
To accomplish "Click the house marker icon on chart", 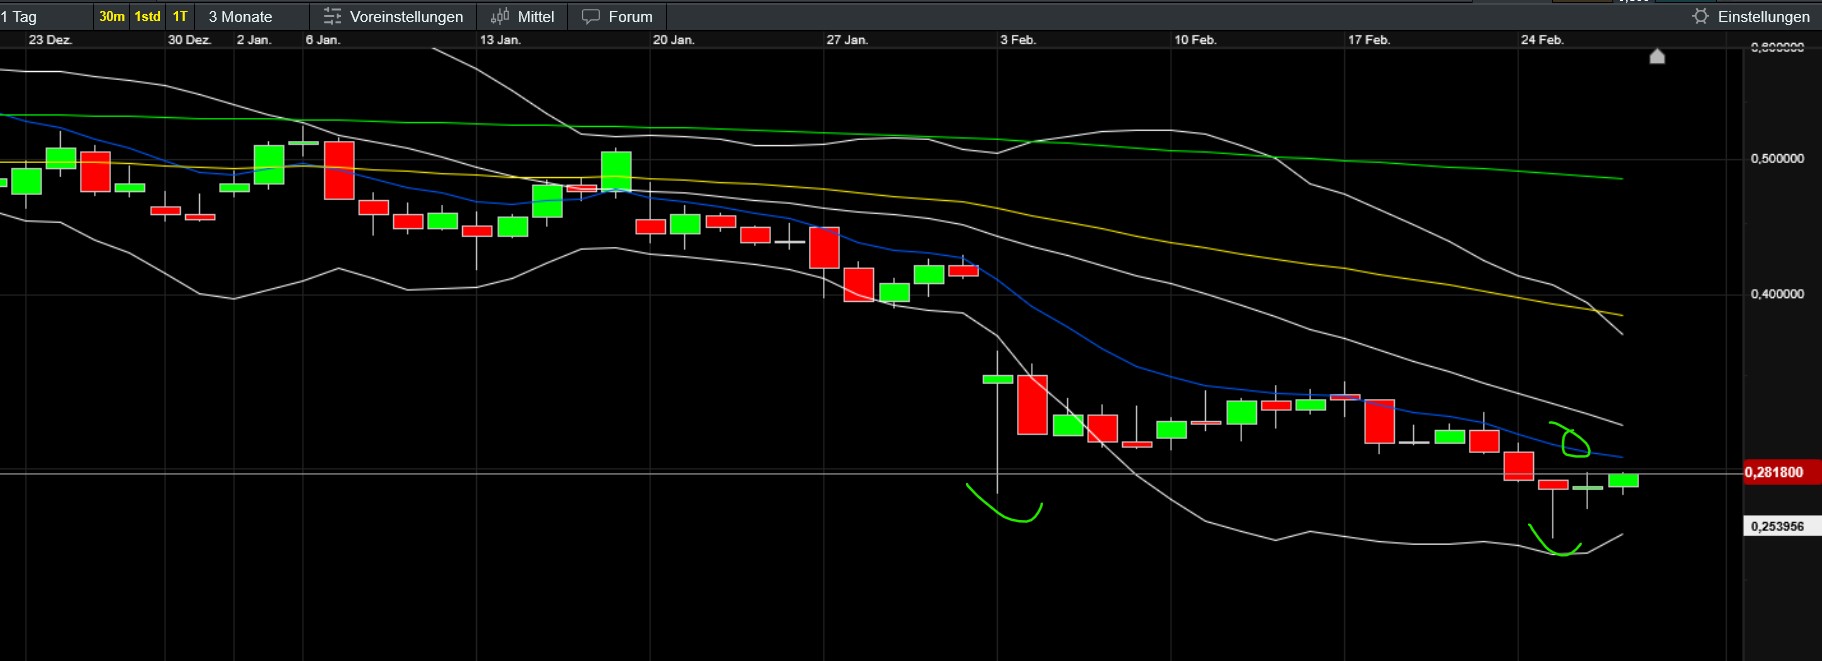I will click(x=1657, y=56).
